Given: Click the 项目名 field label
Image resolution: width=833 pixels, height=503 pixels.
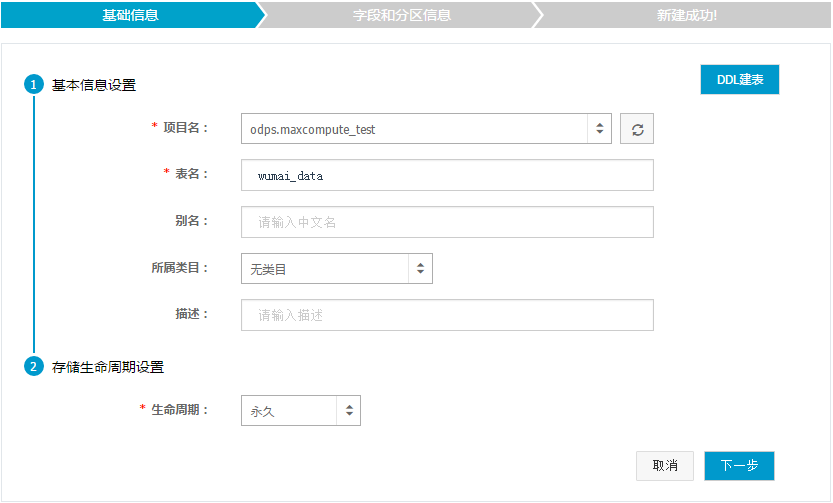Looking at the screenshot, I should coord(185,127).
